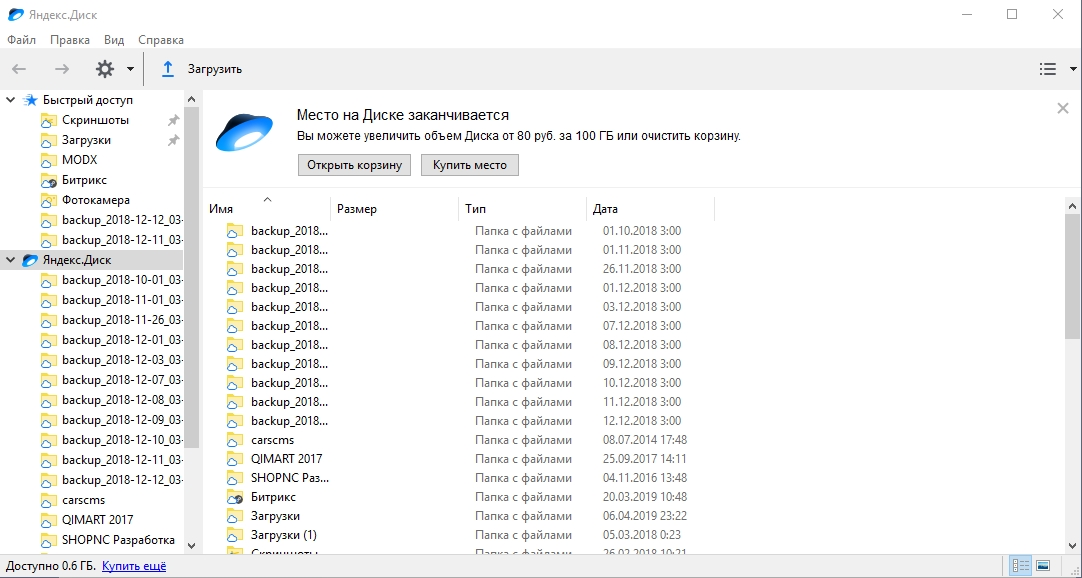Select carscms in the sidebar tree
The width and height of the screenshot is (1082, 578).
(83, 501)
